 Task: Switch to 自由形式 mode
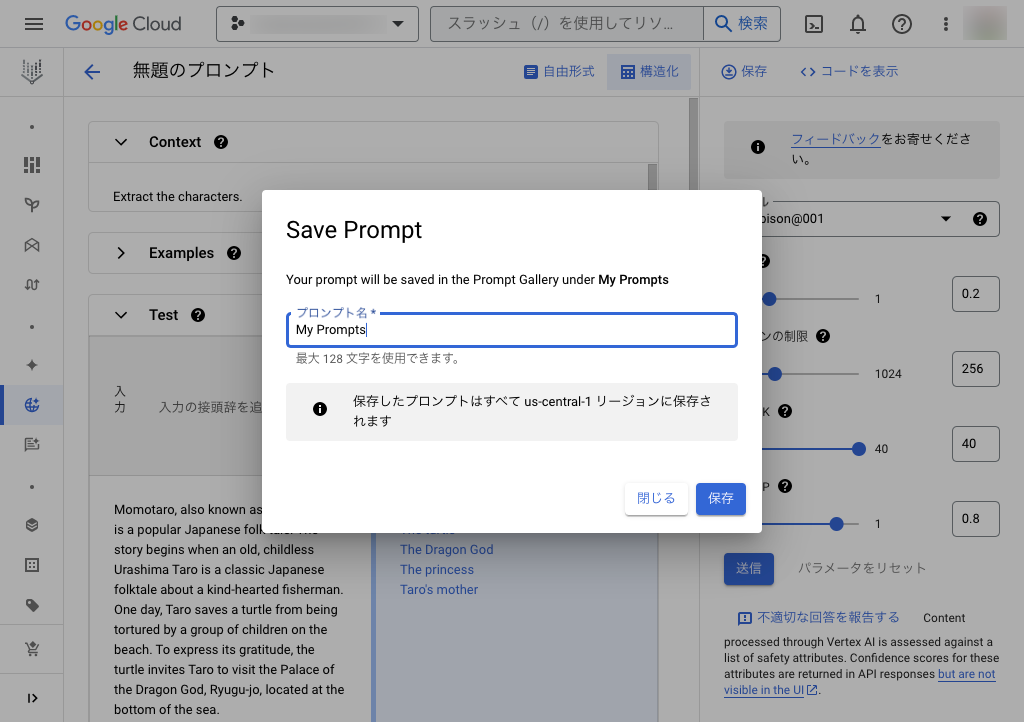pos(559,72)
